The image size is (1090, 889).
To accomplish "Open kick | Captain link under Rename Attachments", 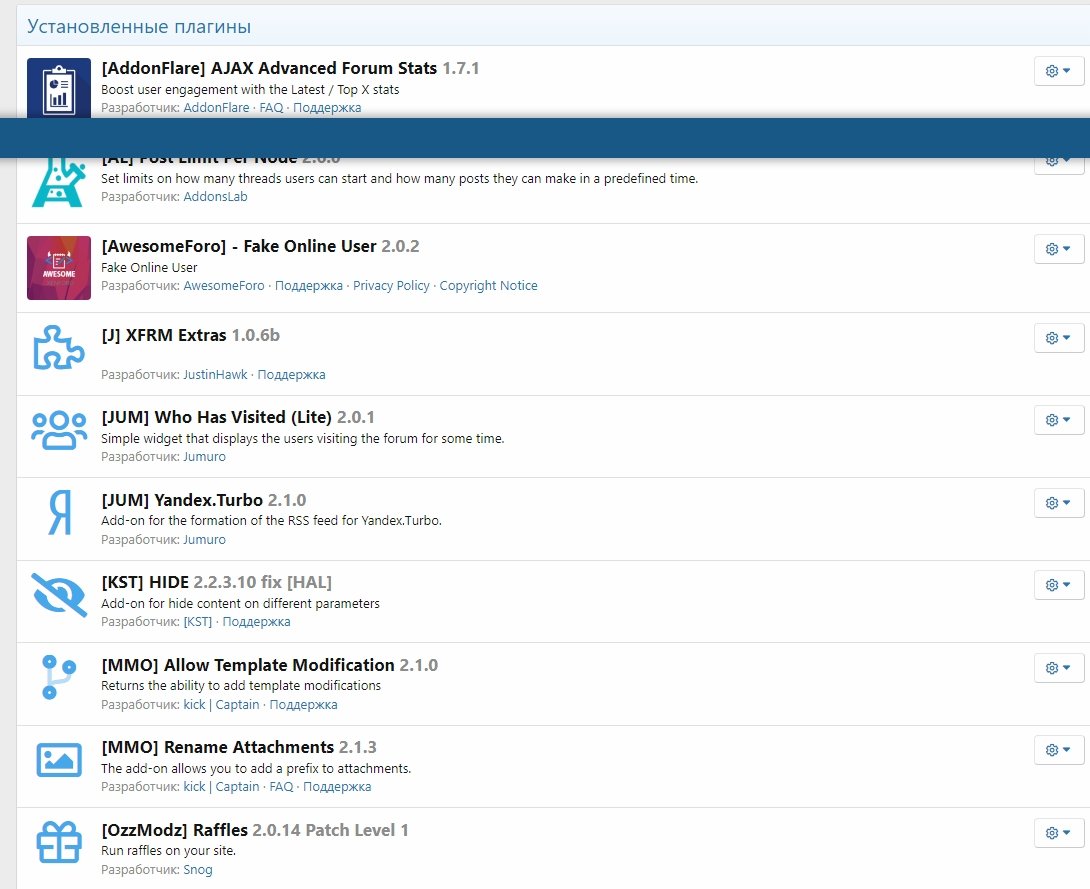I will pos(221,787).
